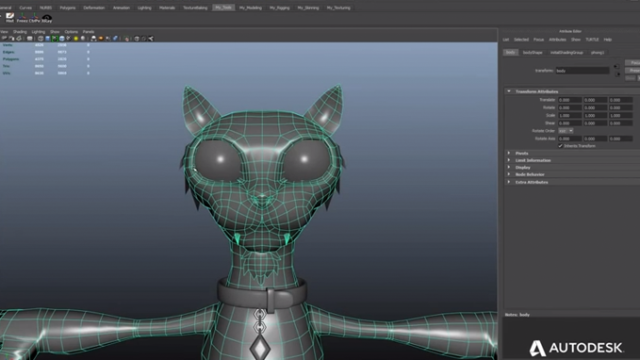Open the My_Modeling shelf tab

(x=250, y=7)
